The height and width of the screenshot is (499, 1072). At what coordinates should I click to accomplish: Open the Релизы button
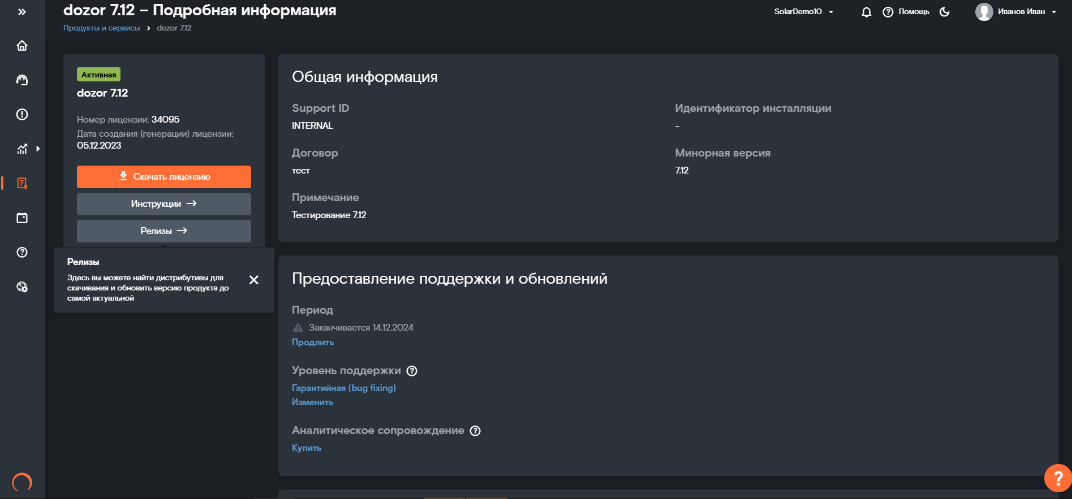(164, 230)
